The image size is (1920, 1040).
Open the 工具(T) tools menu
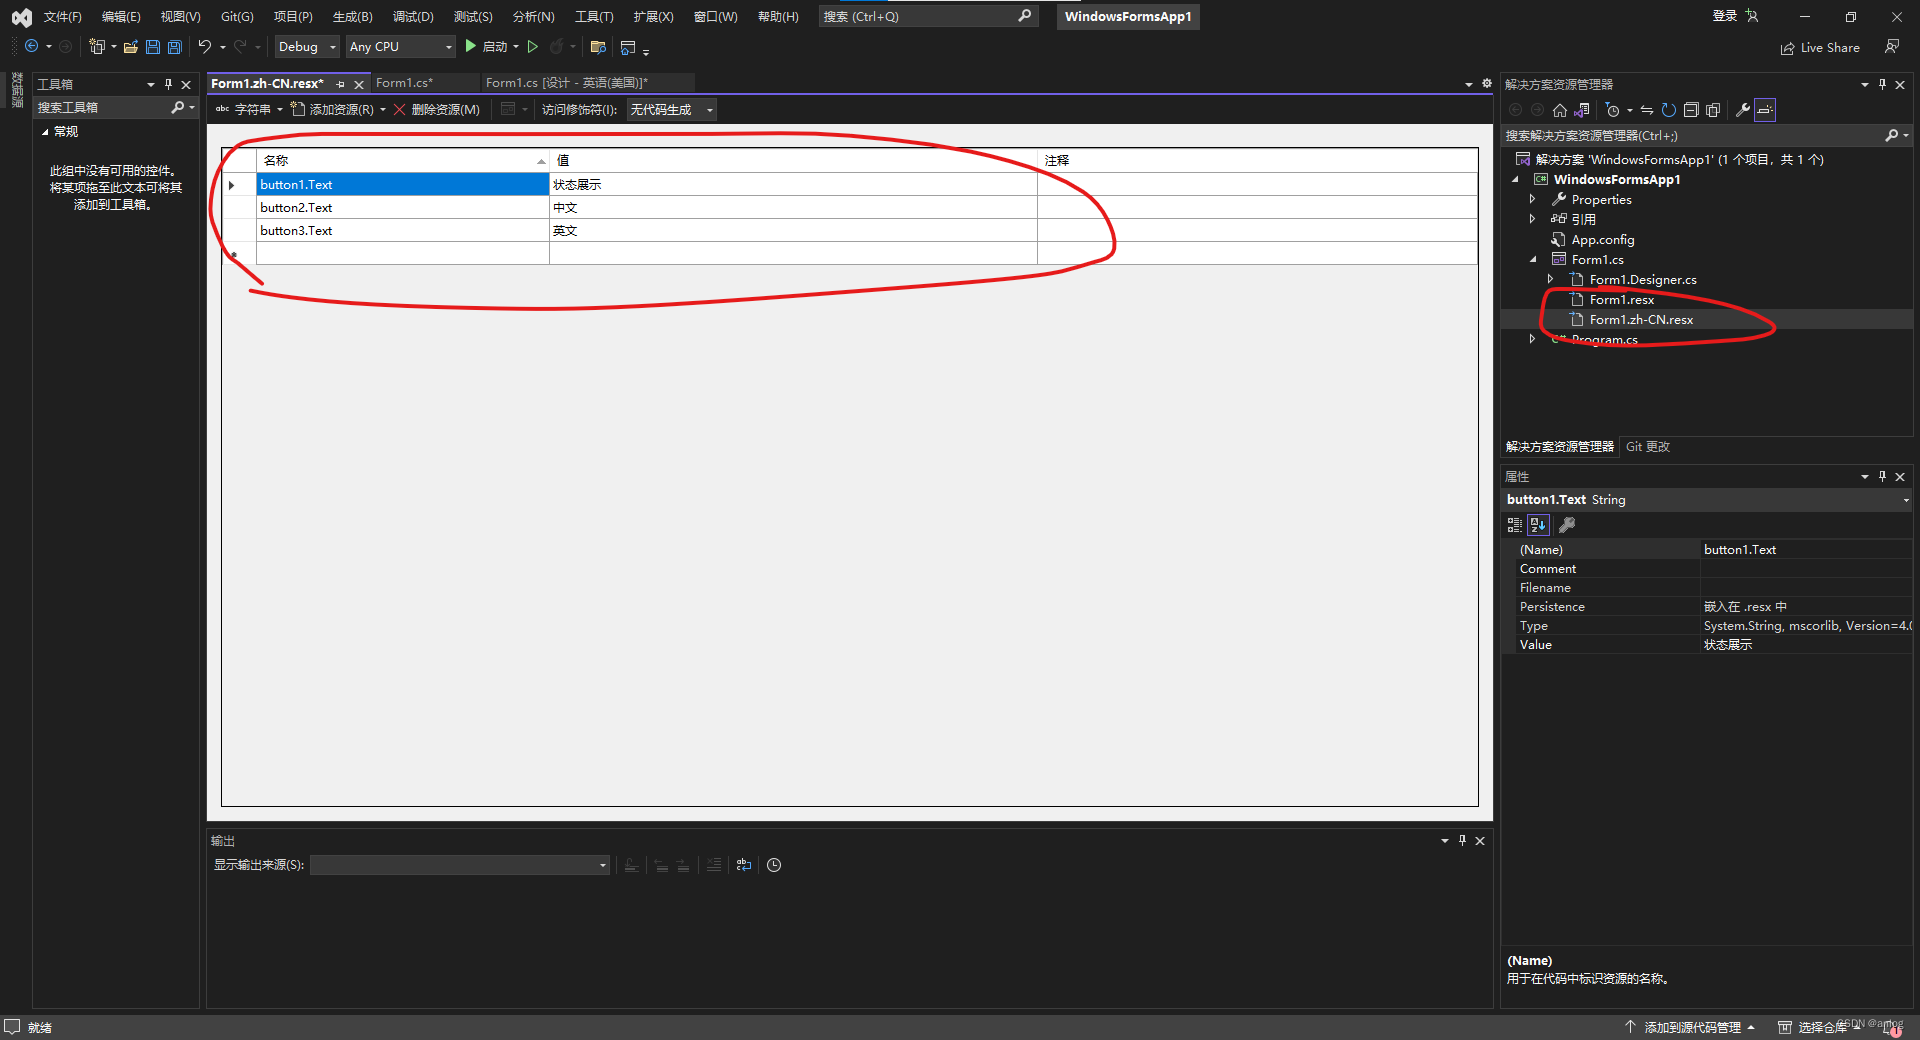click(x=594, y=17)
